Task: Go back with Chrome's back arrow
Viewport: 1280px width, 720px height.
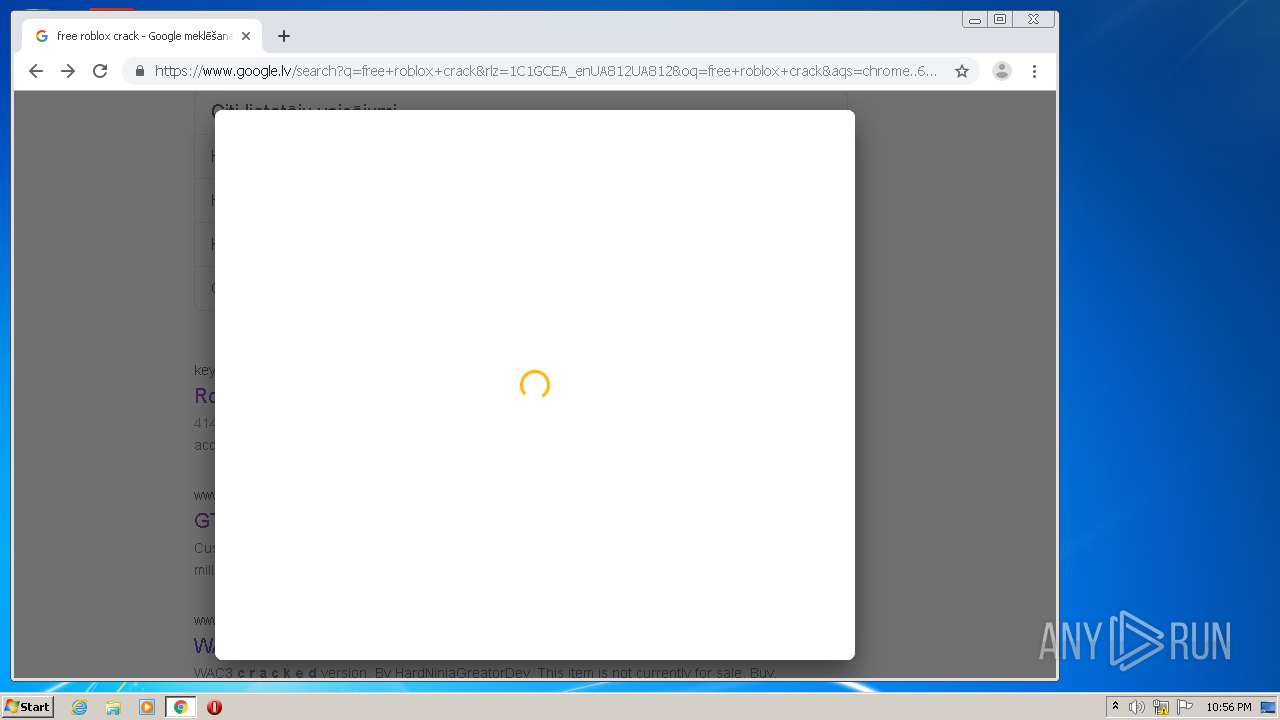Action: coord(36,71)
